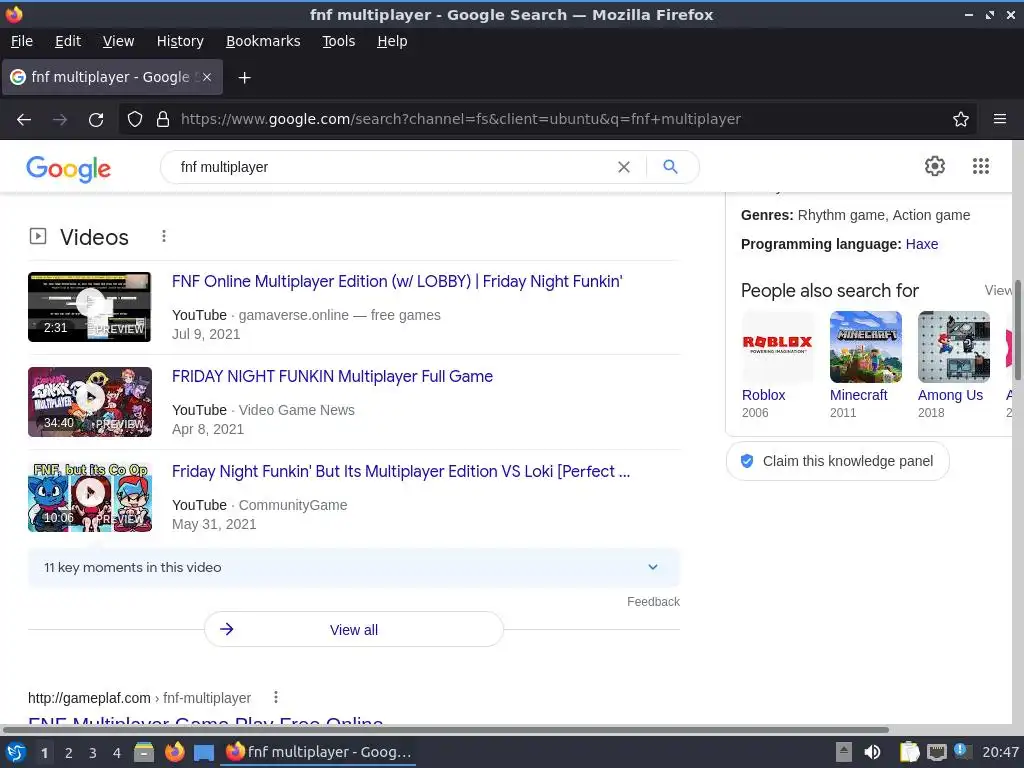Switch to workspace 3
Screen dimensions: 1024x768
pos(92,753)
